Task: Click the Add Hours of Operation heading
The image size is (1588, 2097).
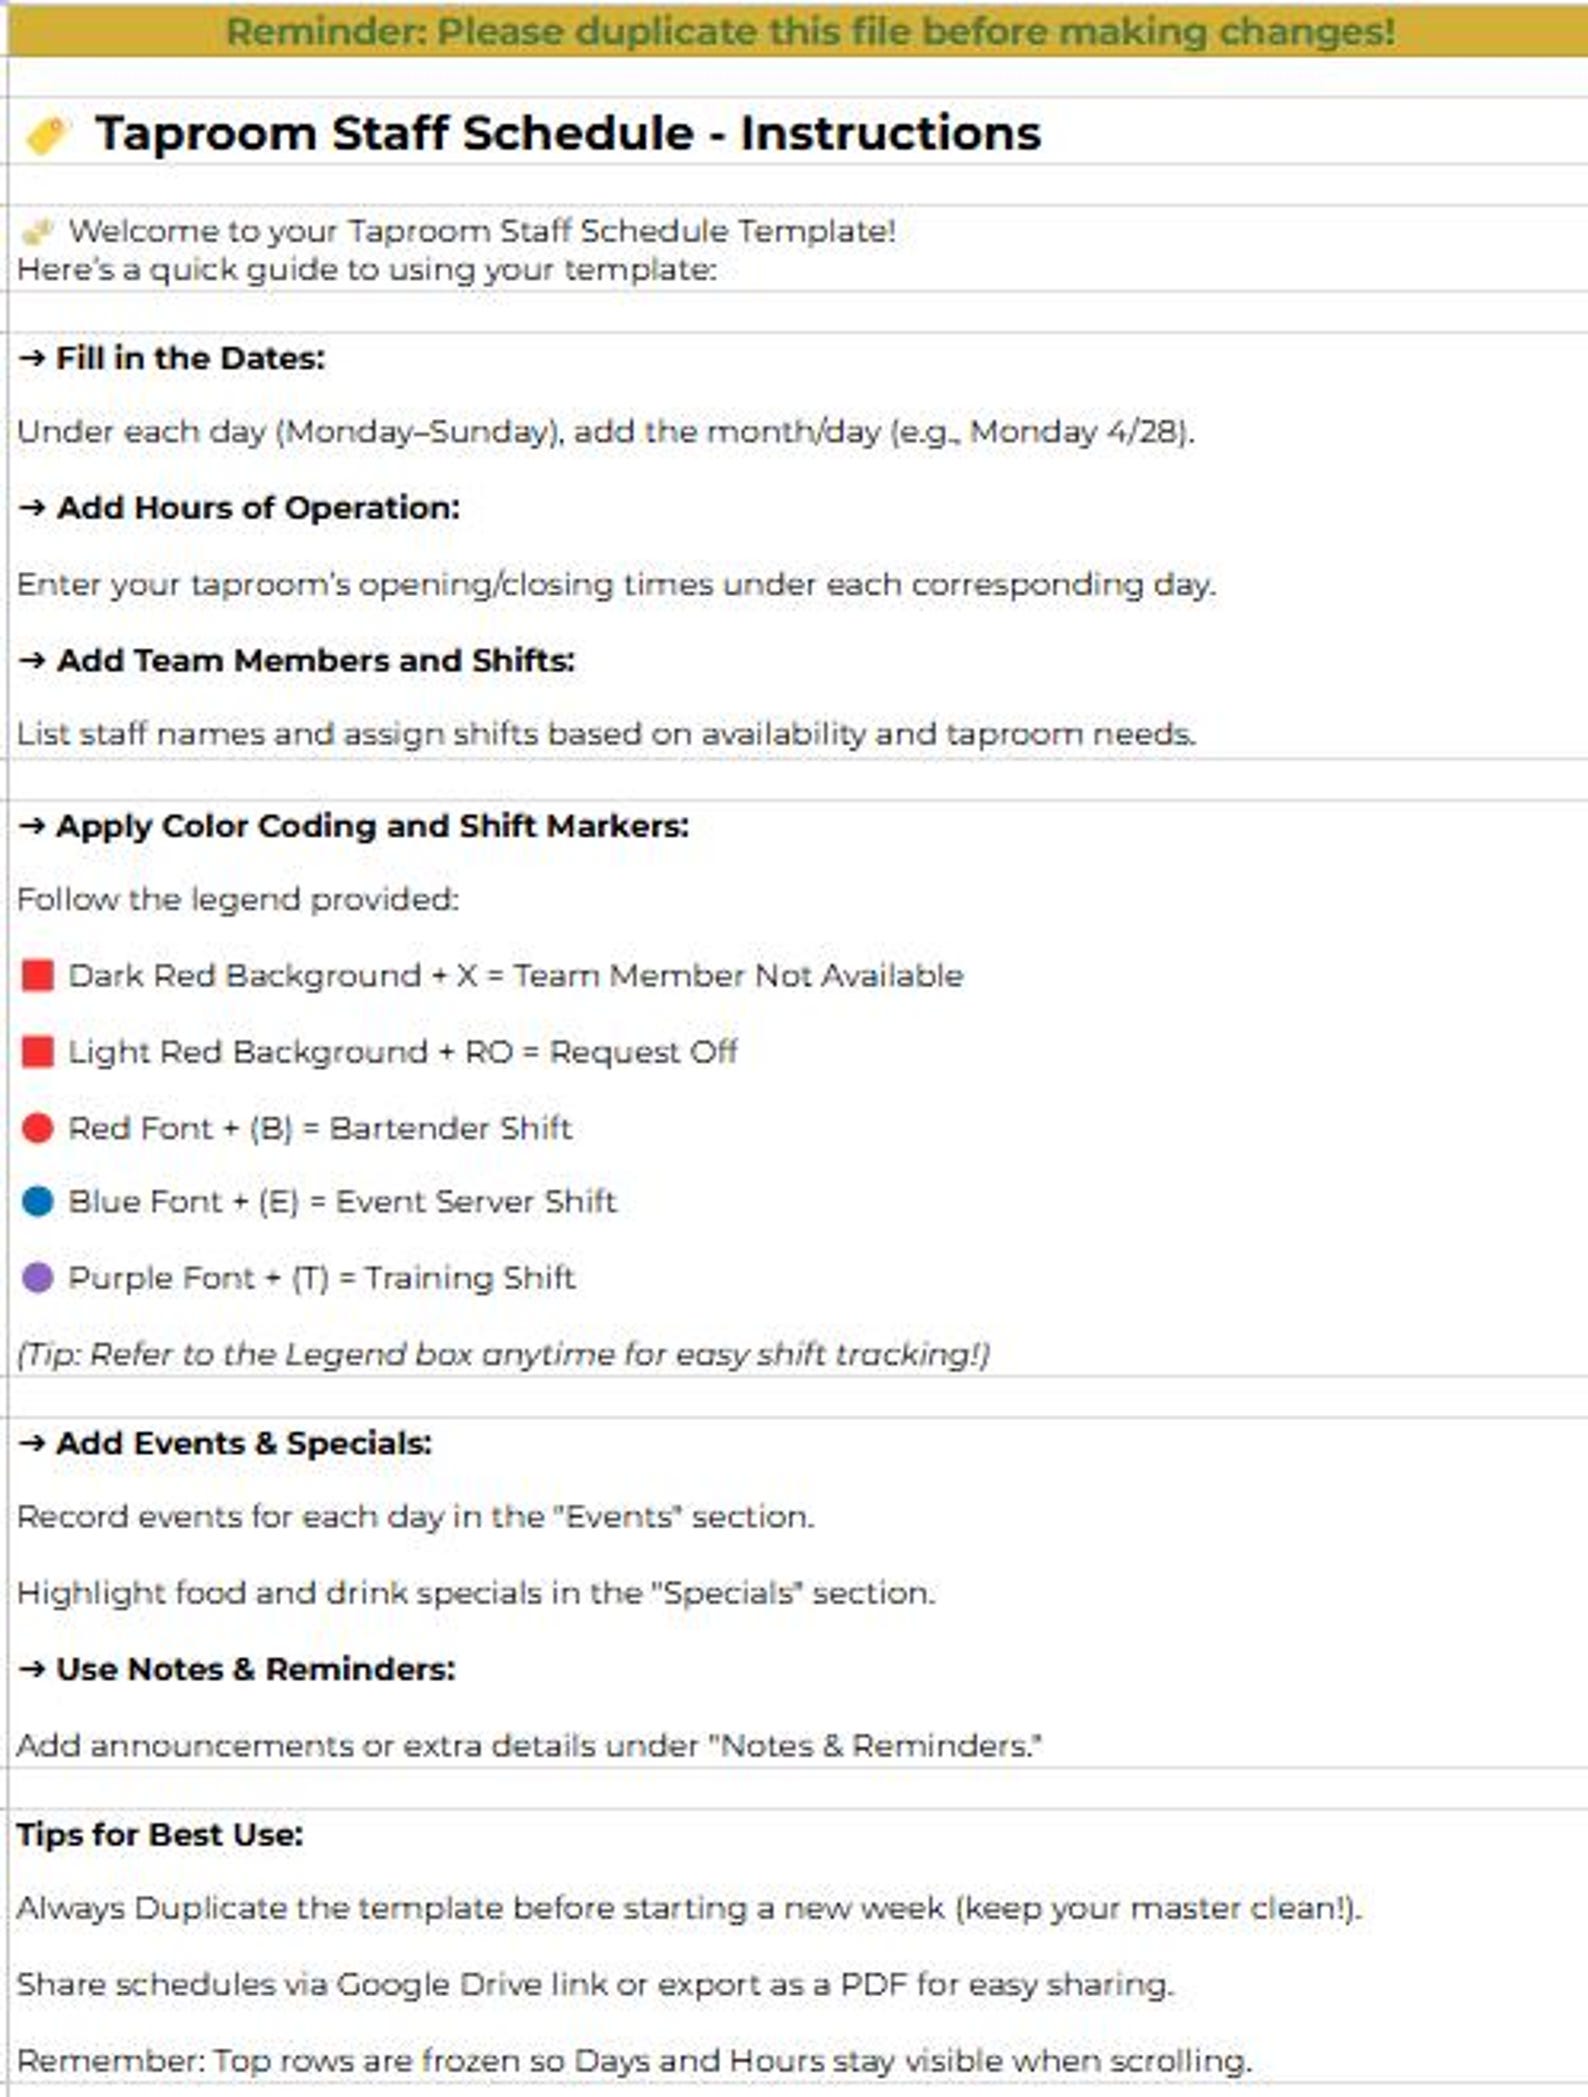Action: pyautogui.click(x=239, y=508)
